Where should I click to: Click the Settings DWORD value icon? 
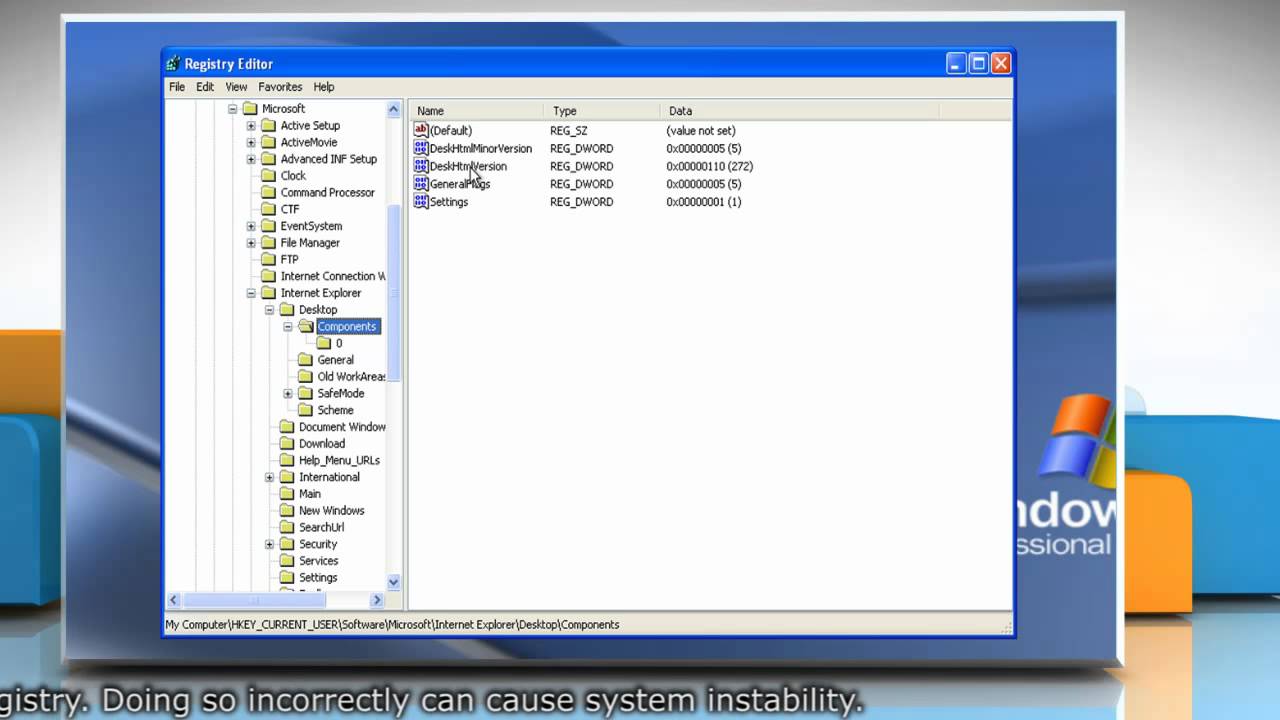(421, 202)
